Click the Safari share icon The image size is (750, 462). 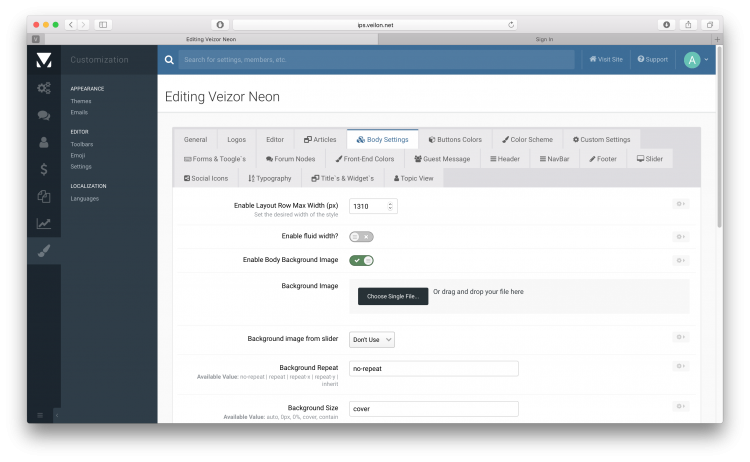688,24
